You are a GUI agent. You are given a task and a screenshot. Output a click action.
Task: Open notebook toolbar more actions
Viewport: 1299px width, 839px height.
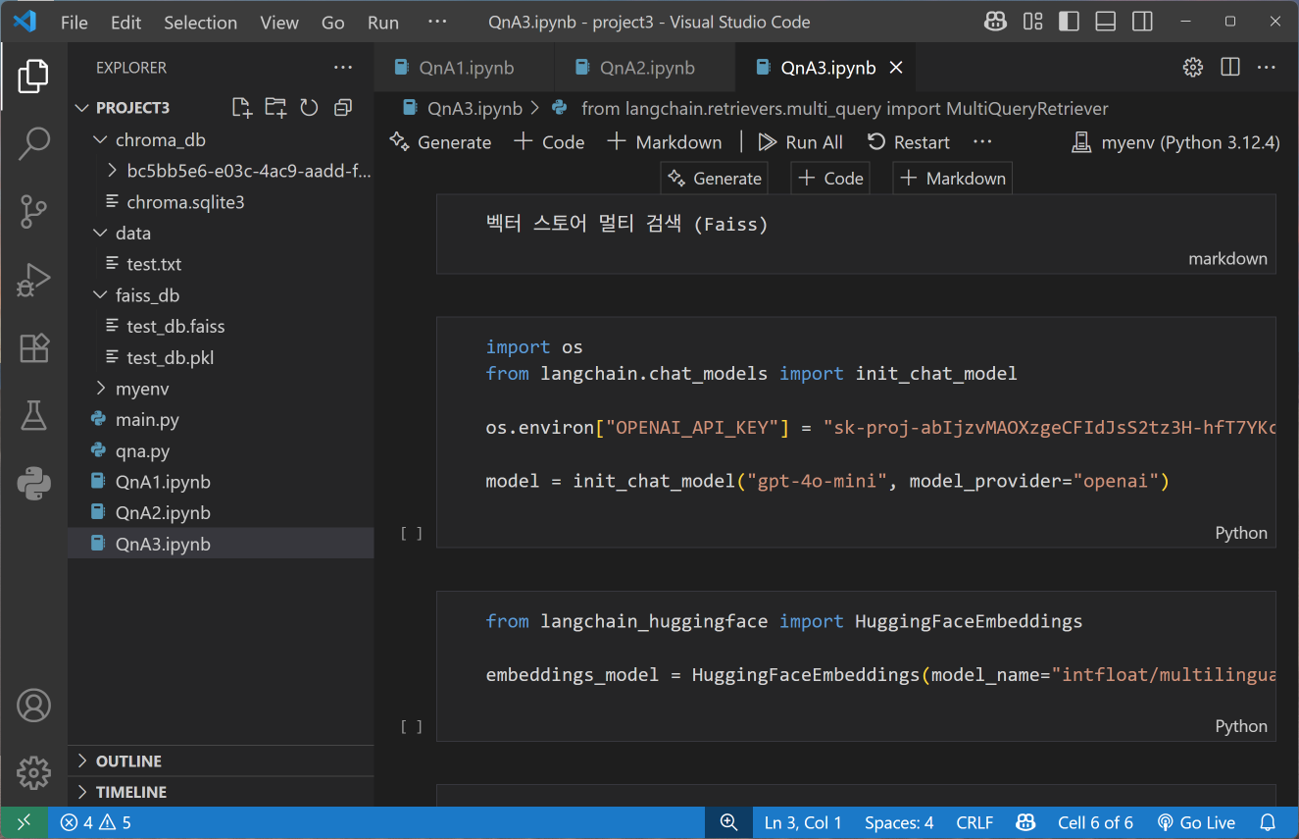[x=983, y=143]
